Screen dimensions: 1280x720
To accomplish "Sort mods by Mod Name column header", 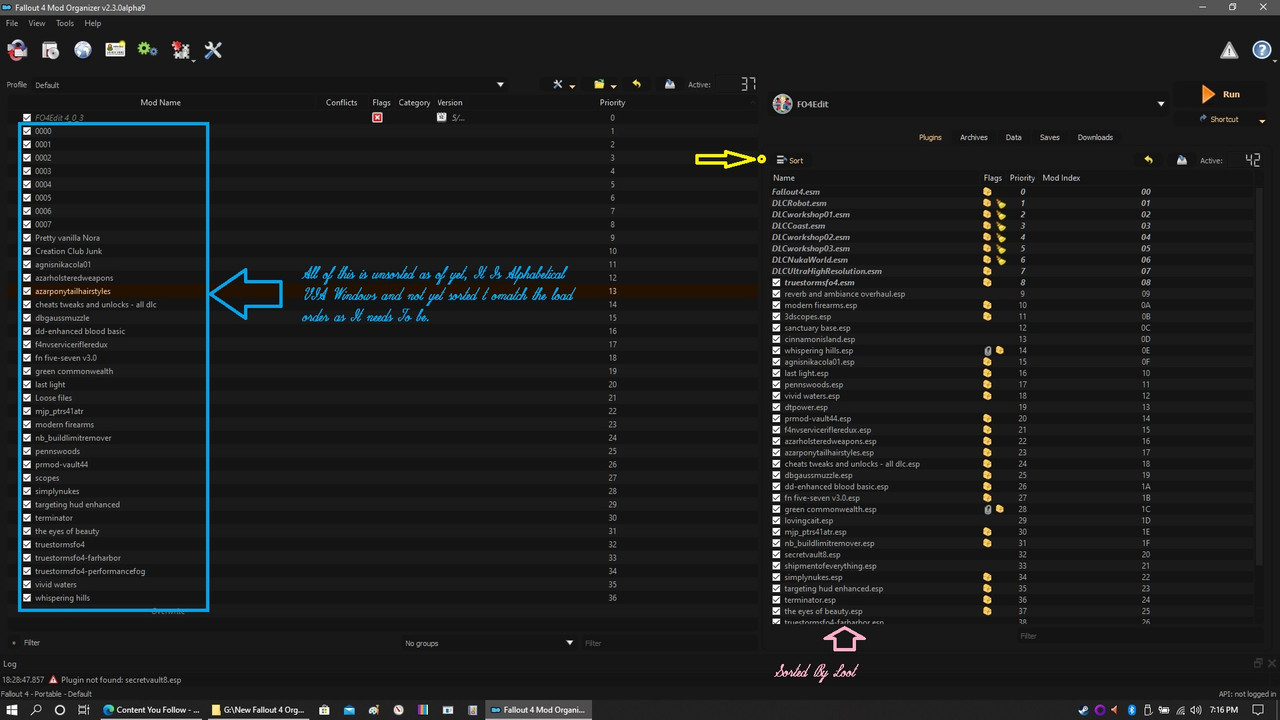I will coord(160,102).
